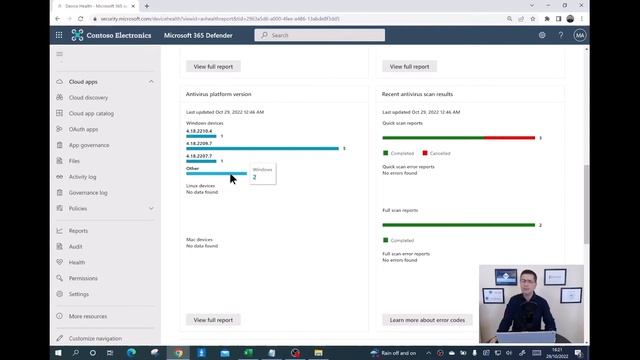Open the Permissions page

coord(83,278)
